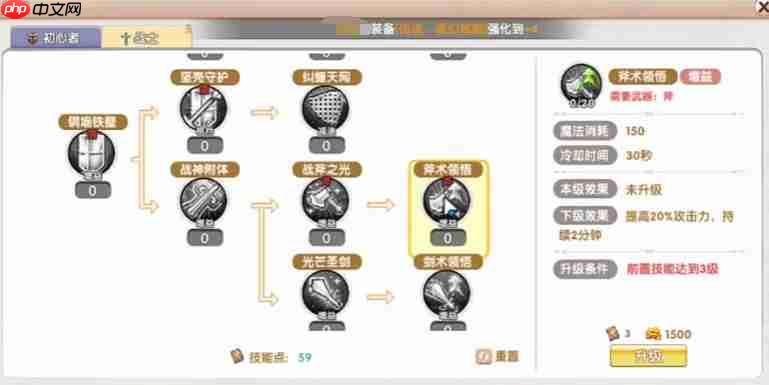Click the level counter under the highlighted 斧术领悟
The image size is (769, 385).
(x=448, y=238)
